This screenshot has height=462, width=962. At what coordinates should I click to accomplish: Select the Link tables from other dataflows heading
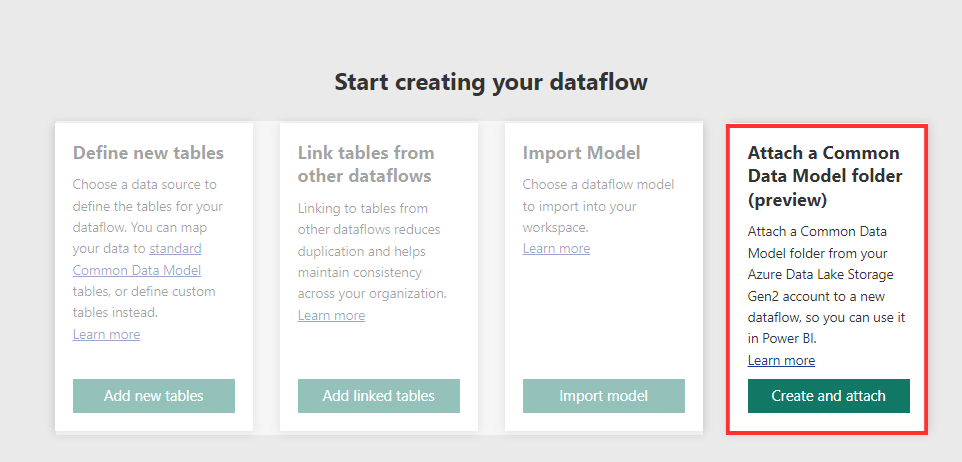click(366, 164)
